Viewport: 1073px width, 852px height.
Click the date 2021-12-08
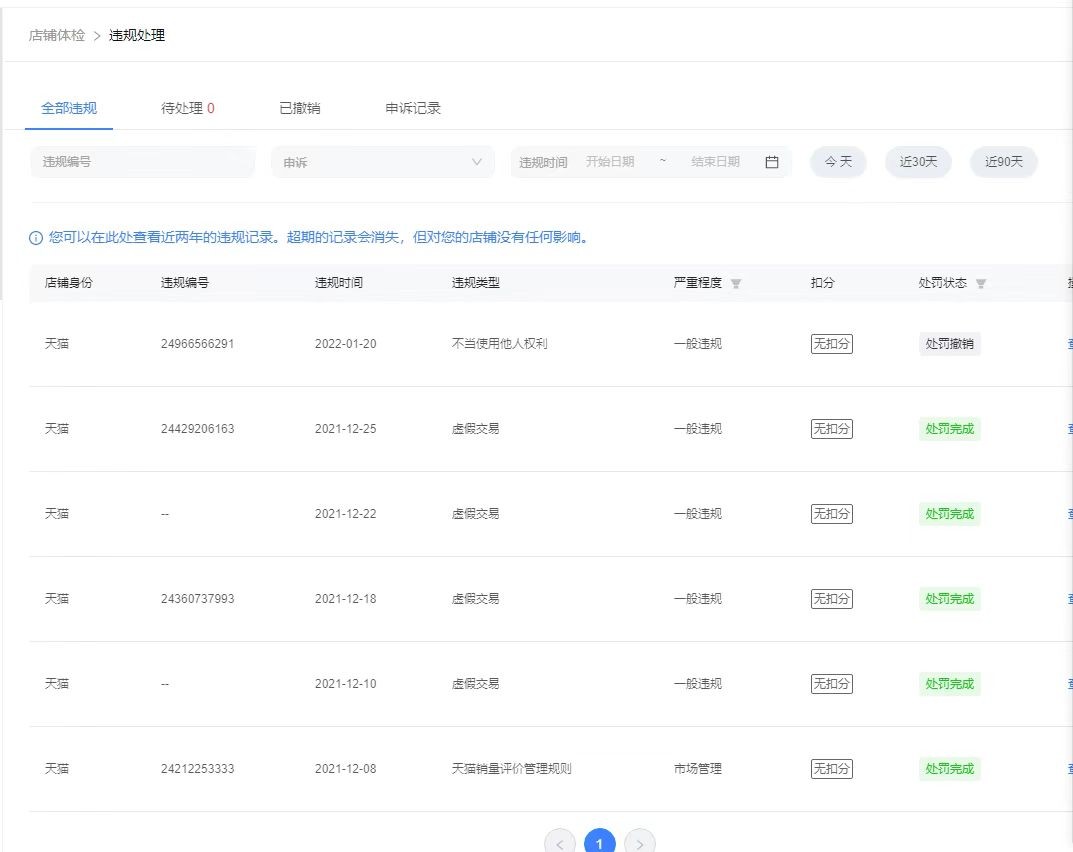pos(346,769)
